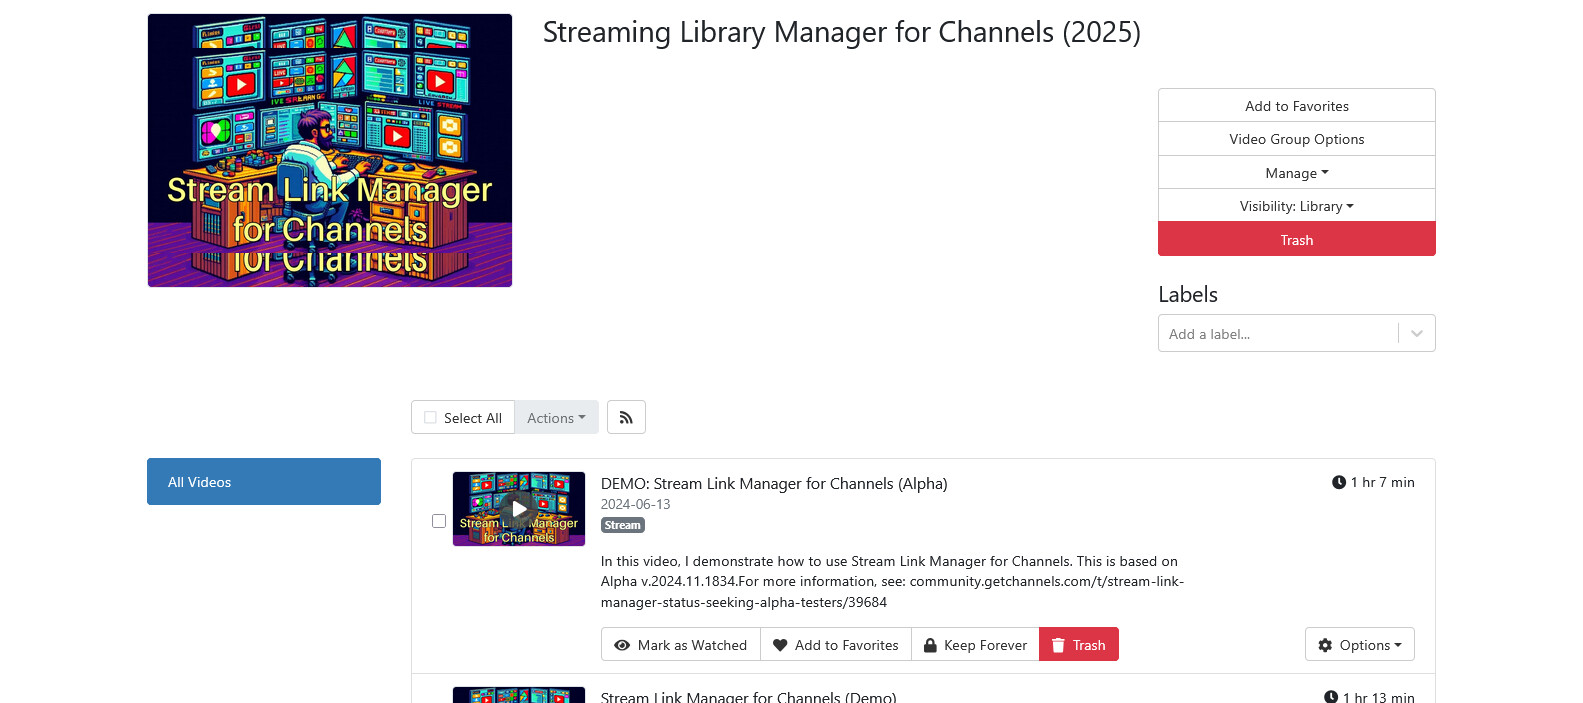Check the box next to DEMO video
1583x703 pixels.
pos(439,521)
